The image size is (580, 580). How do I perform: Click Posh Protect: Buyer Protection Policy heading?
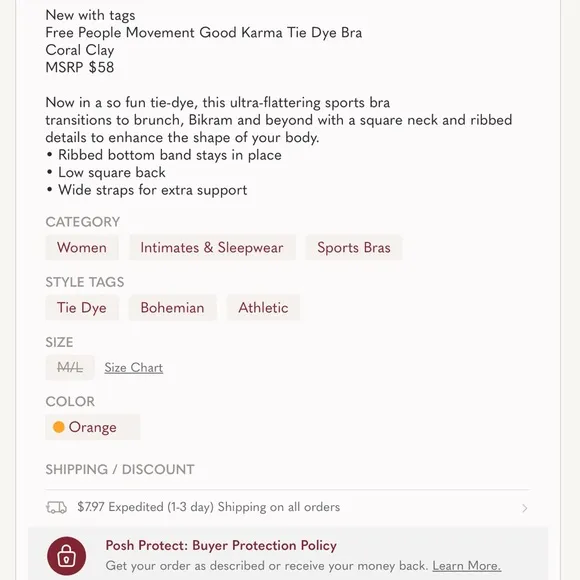[x=221, y=546]
